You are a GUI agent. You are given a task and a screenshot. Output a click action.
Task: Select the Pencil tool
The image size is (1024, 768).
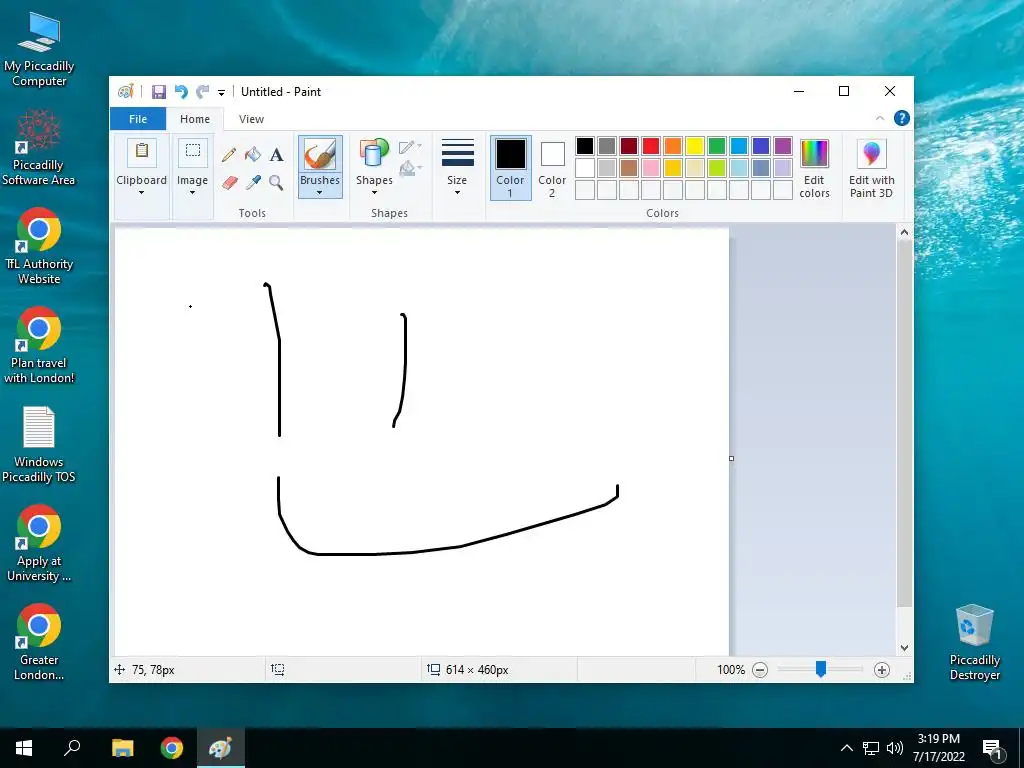(x=229, y=155)
